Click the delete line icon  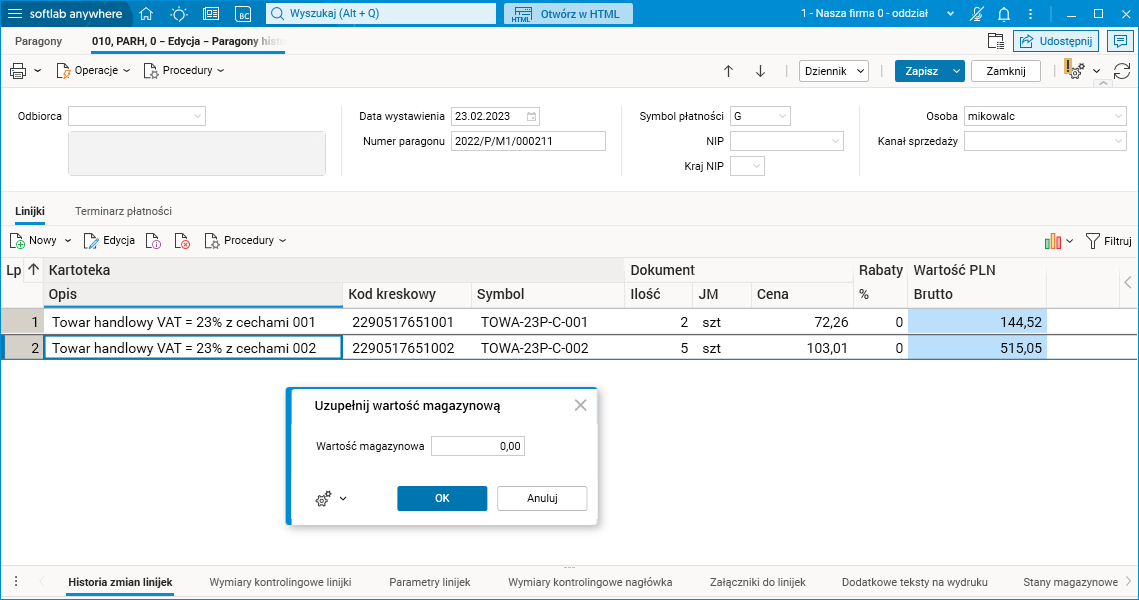pos(182,240)
